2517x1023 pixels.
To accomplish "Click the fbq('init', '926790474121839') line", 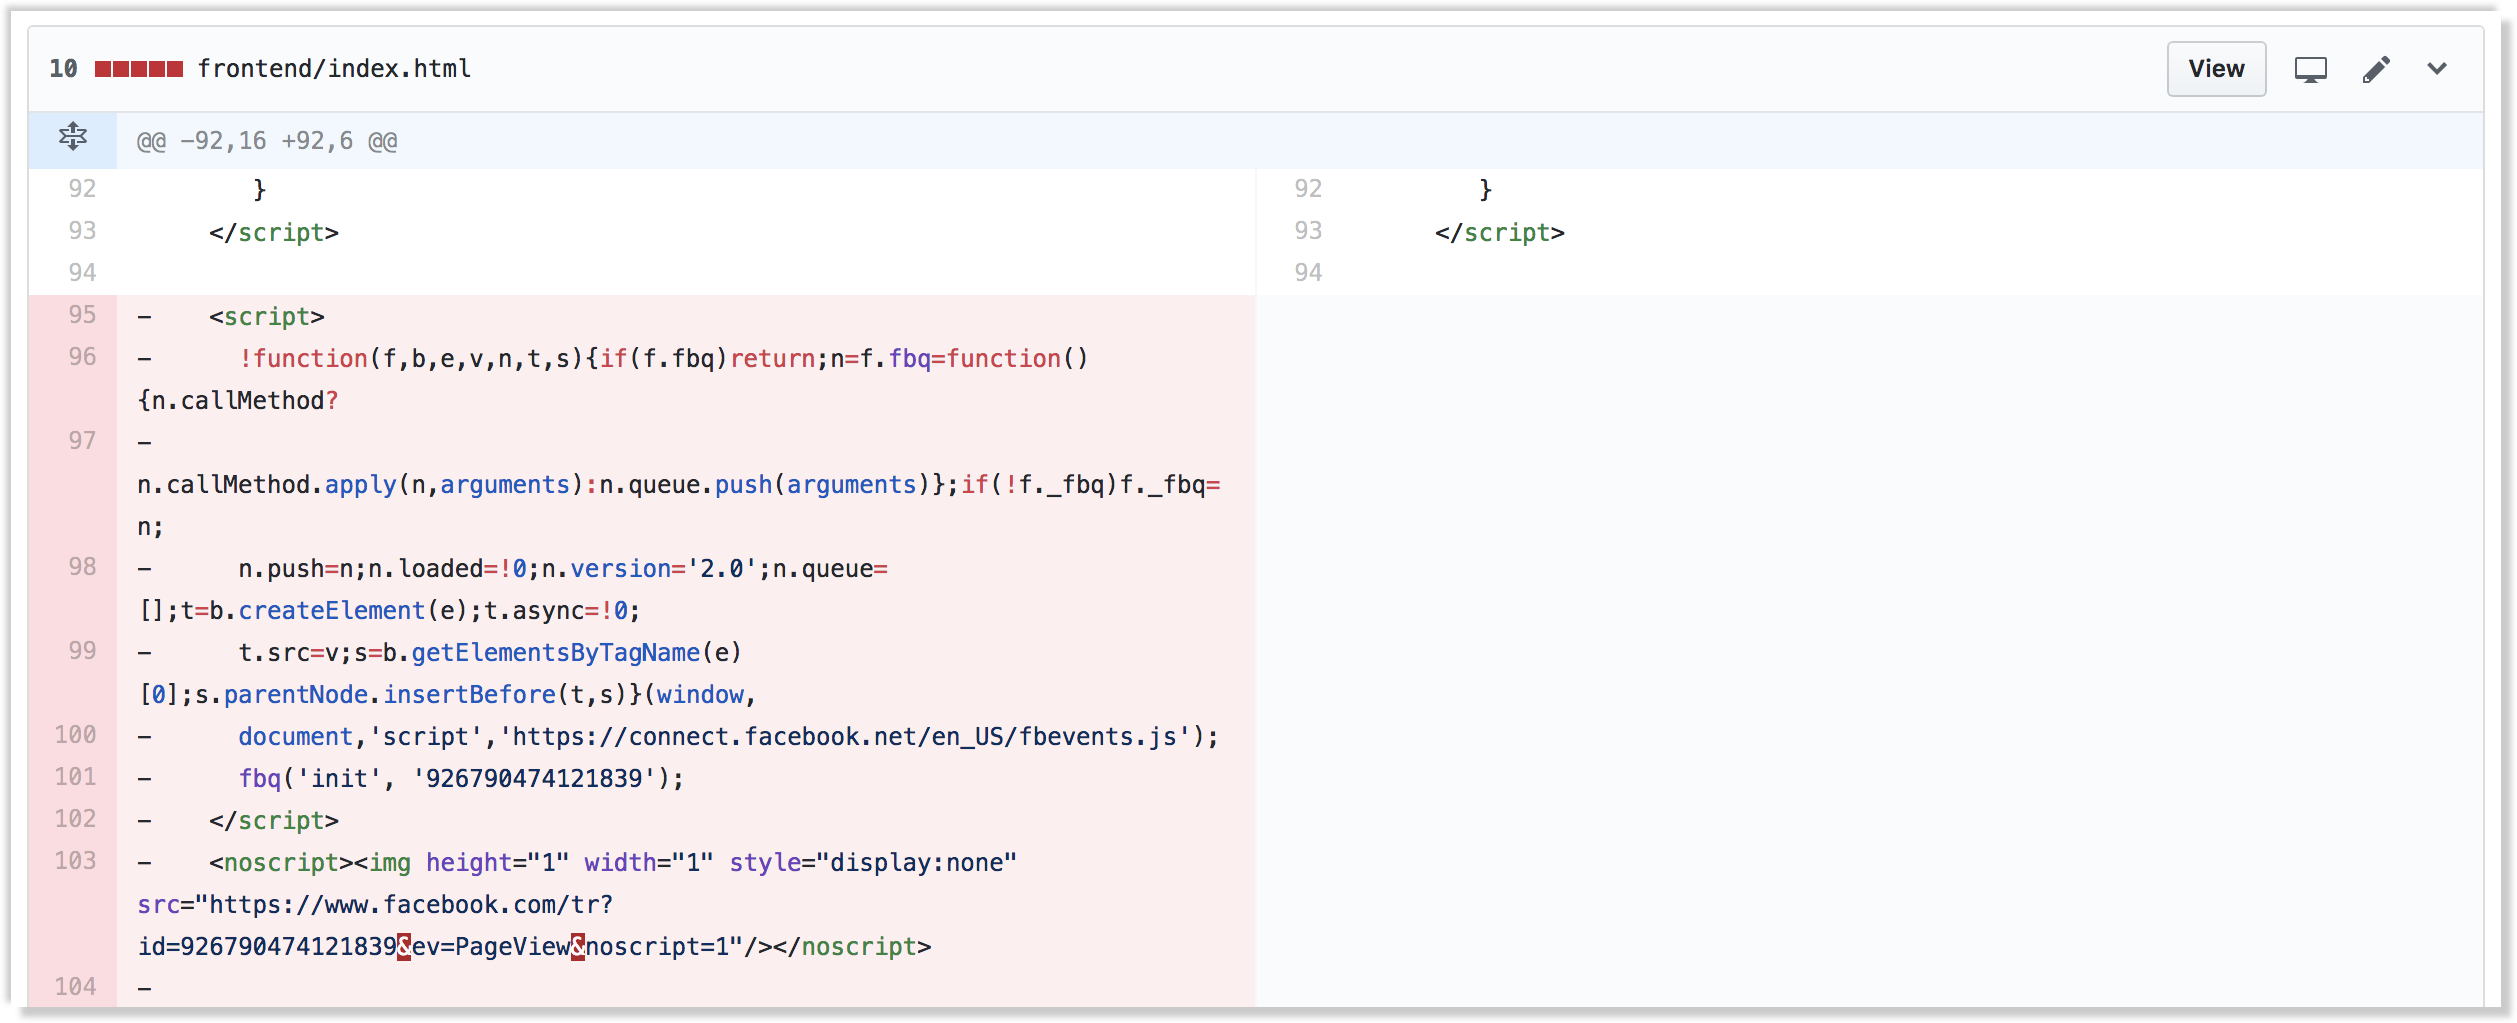I will pos(461,779).
